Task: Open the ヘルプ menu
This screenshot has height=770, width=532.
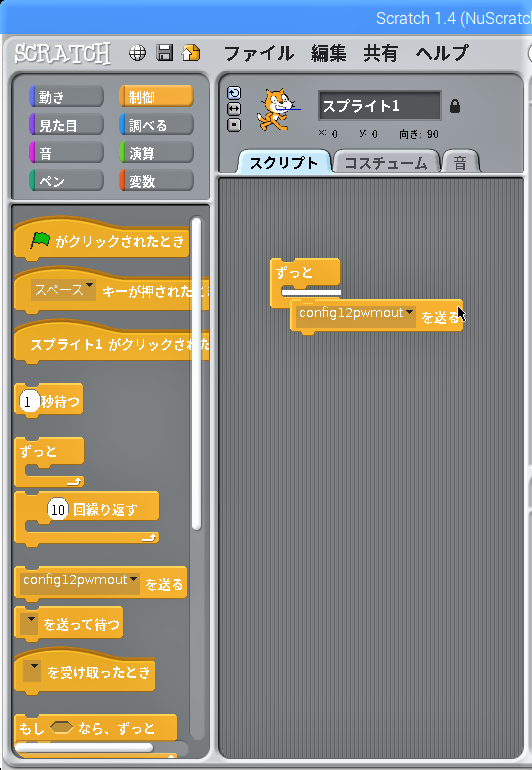Action: click(x=442, y=53)
